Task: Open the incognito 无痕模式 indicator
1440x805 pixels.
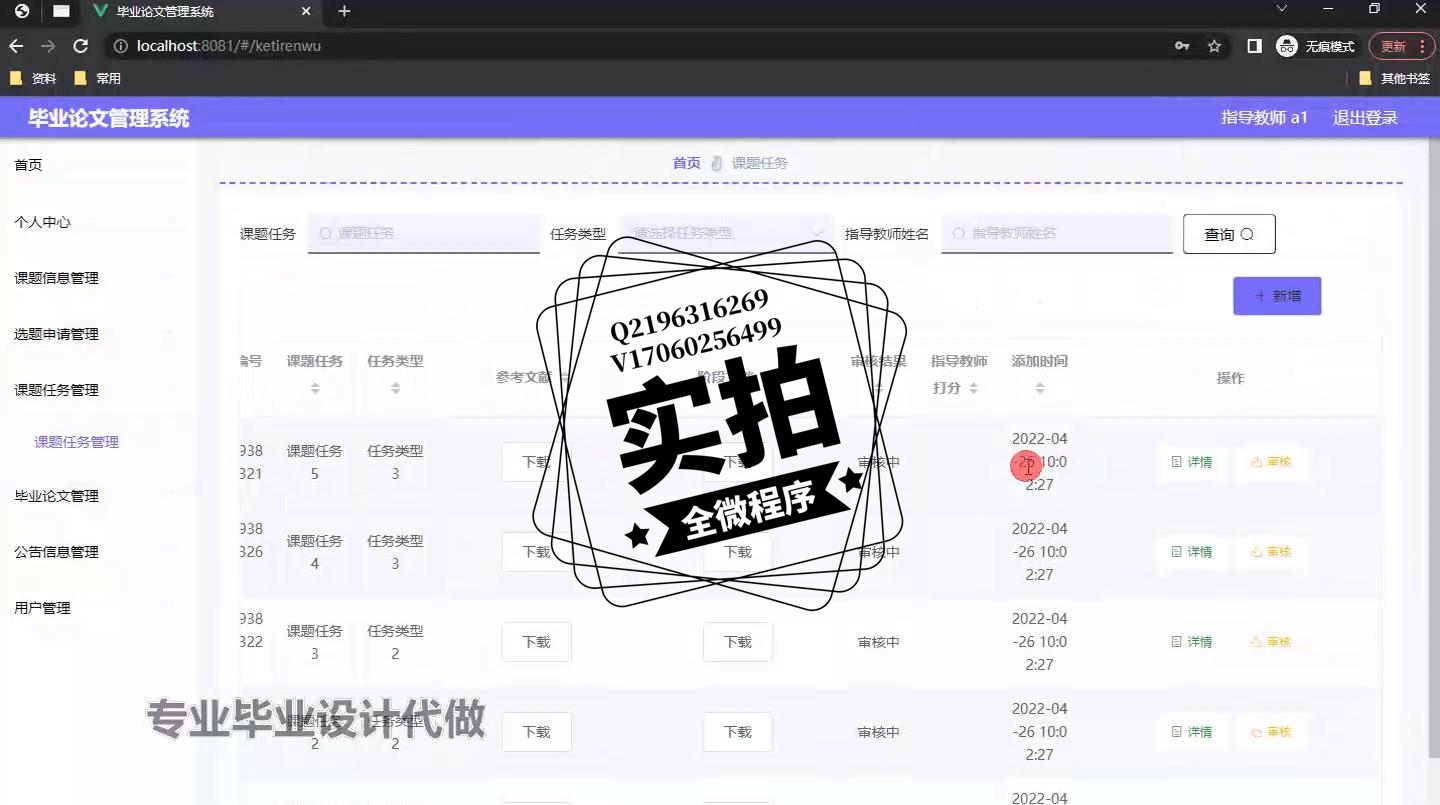Action: coord(1315,46)
